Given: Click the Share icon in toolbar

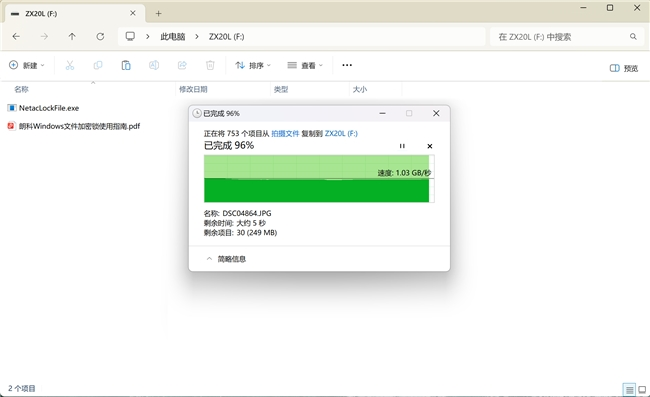Looking at the screenshot, I should [x=182, y=65].
